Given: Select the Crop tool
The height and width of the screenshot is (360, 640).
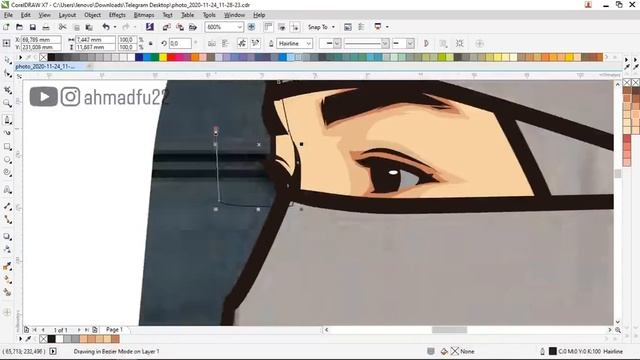Looking at the screenshot, I should click(x=7, y=90).
